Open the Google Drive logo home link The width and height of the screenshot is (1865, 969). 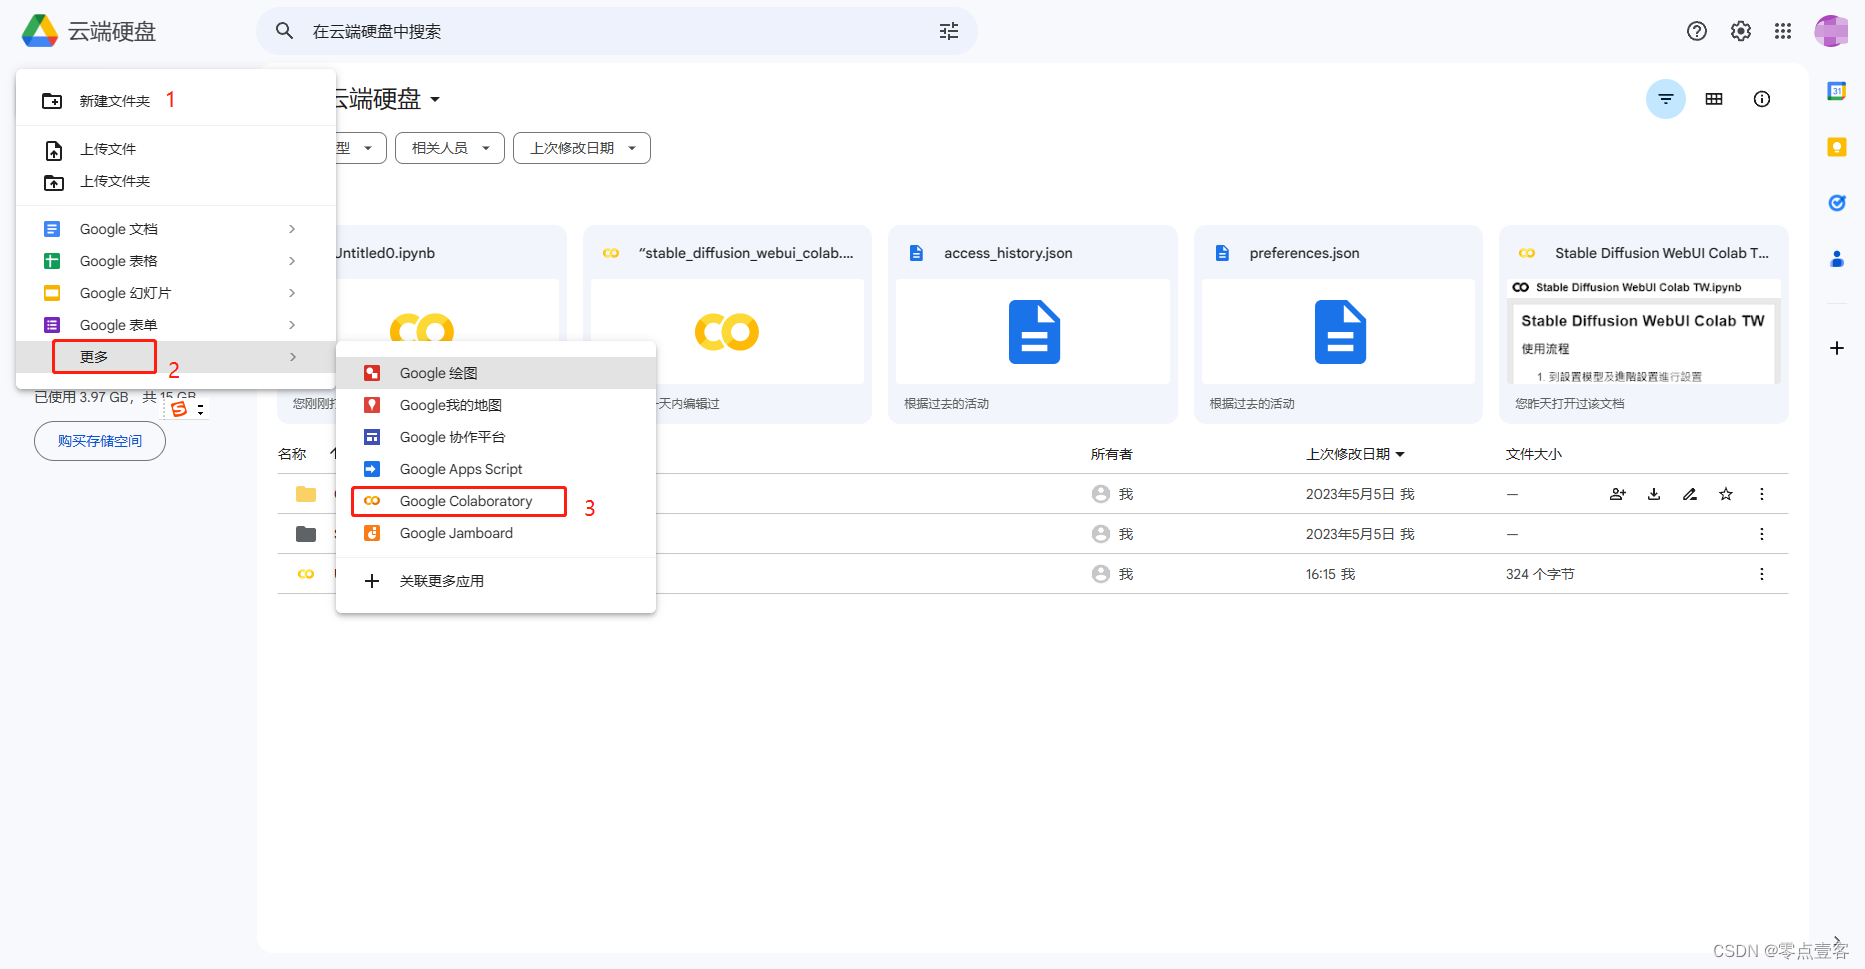pos(89,31)
